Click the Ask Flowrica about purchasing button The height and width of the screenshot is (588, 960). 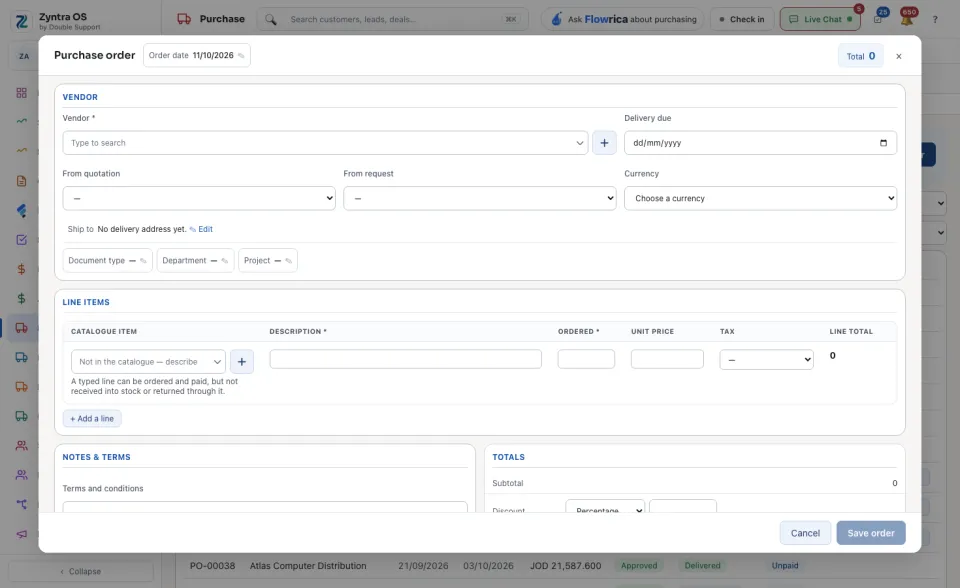(623, 19)
